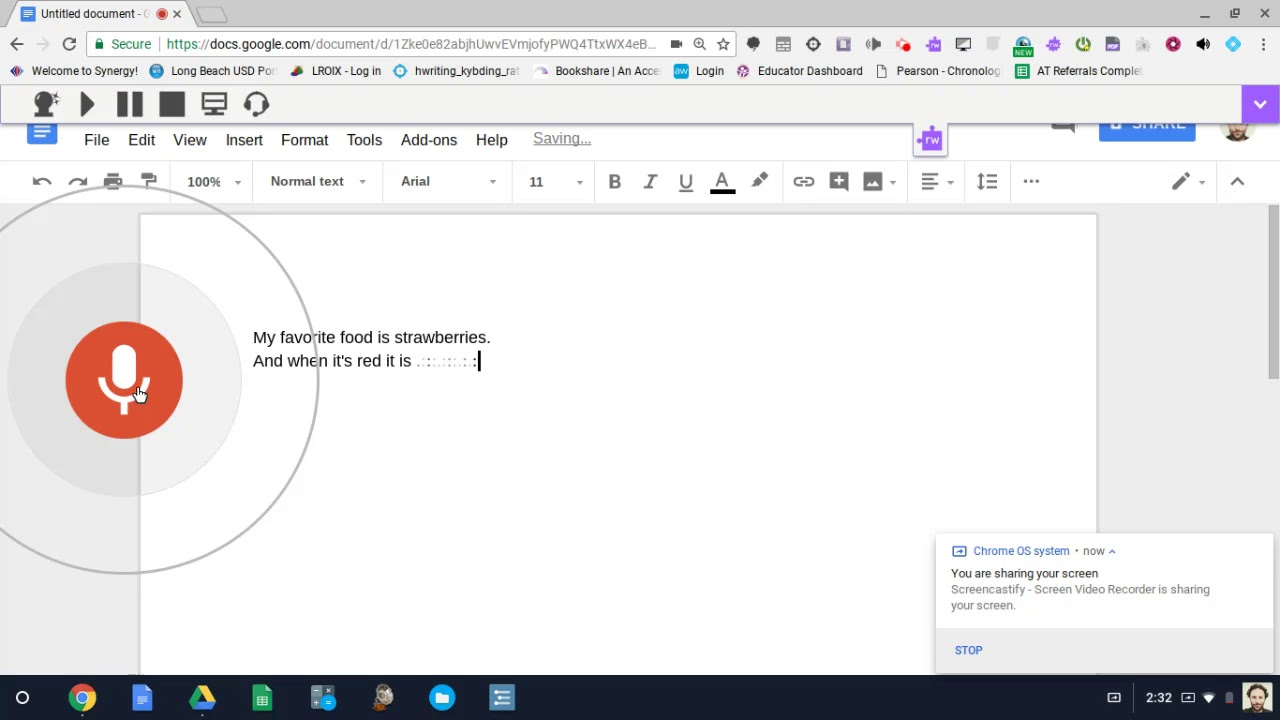Click the address bar URL
Viewport: 1280px width, 720px height.
pos(411,44)
